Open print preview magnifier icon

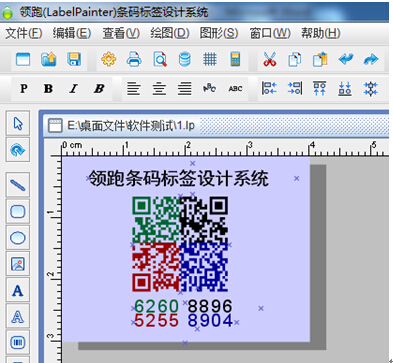(x=160, y=60)
